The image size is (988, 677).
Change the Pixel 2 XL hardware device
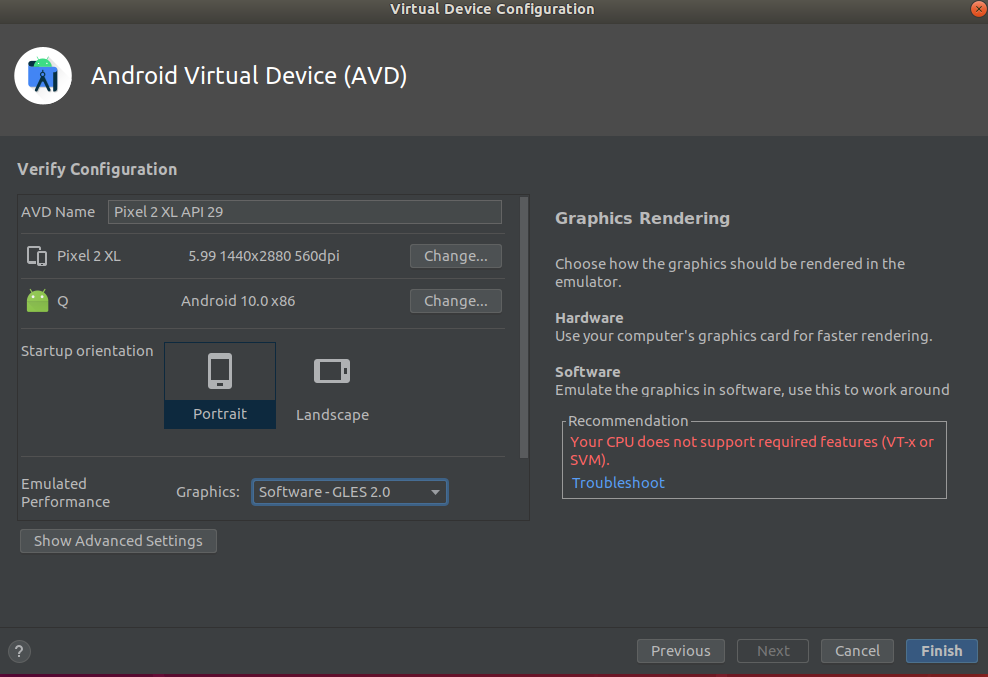click(x=456, y=256)
